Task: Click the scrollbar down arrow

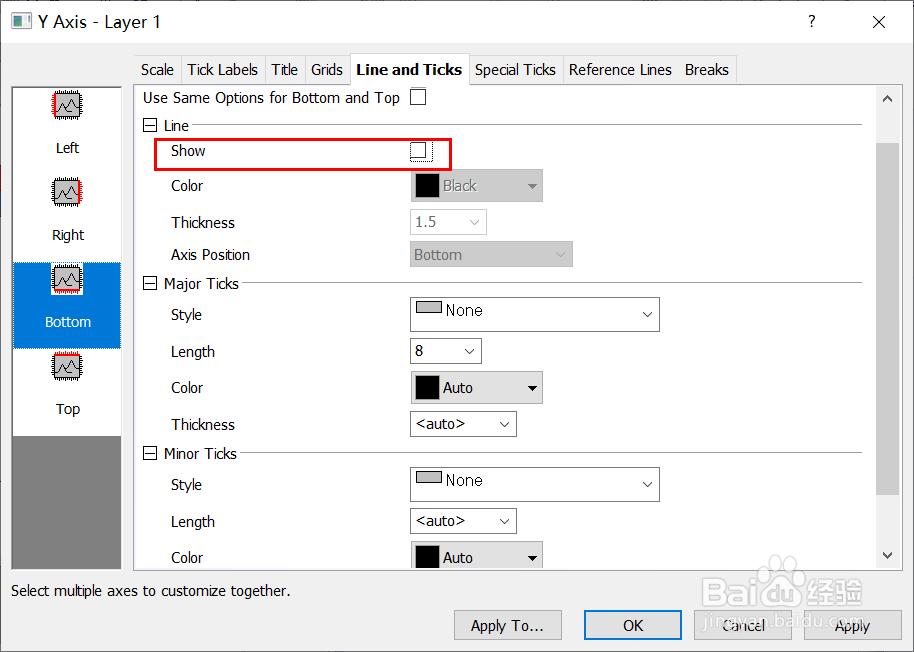Action: click(887, 555)
